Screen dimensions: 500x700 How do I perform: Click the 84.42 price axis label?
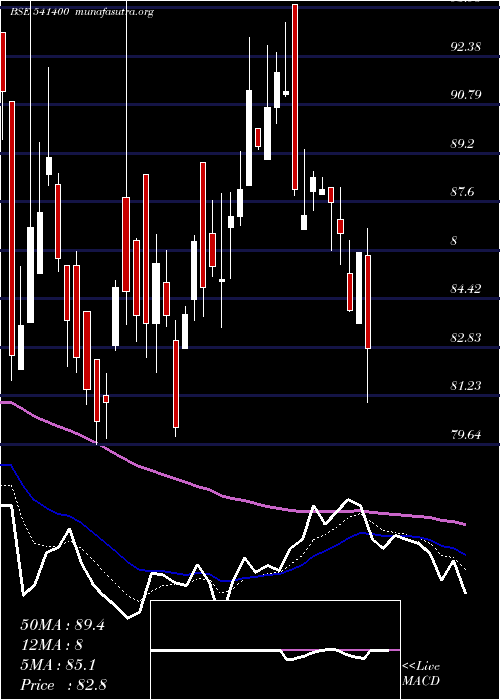466,288
